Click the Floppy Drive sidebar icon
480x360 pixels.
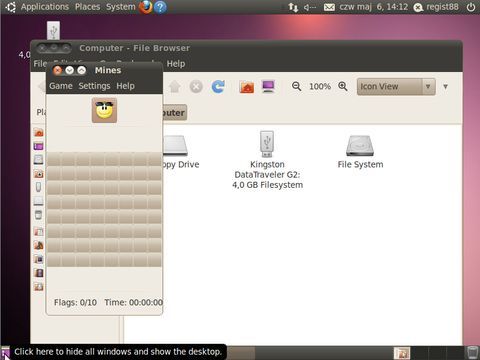coord(39,201)
